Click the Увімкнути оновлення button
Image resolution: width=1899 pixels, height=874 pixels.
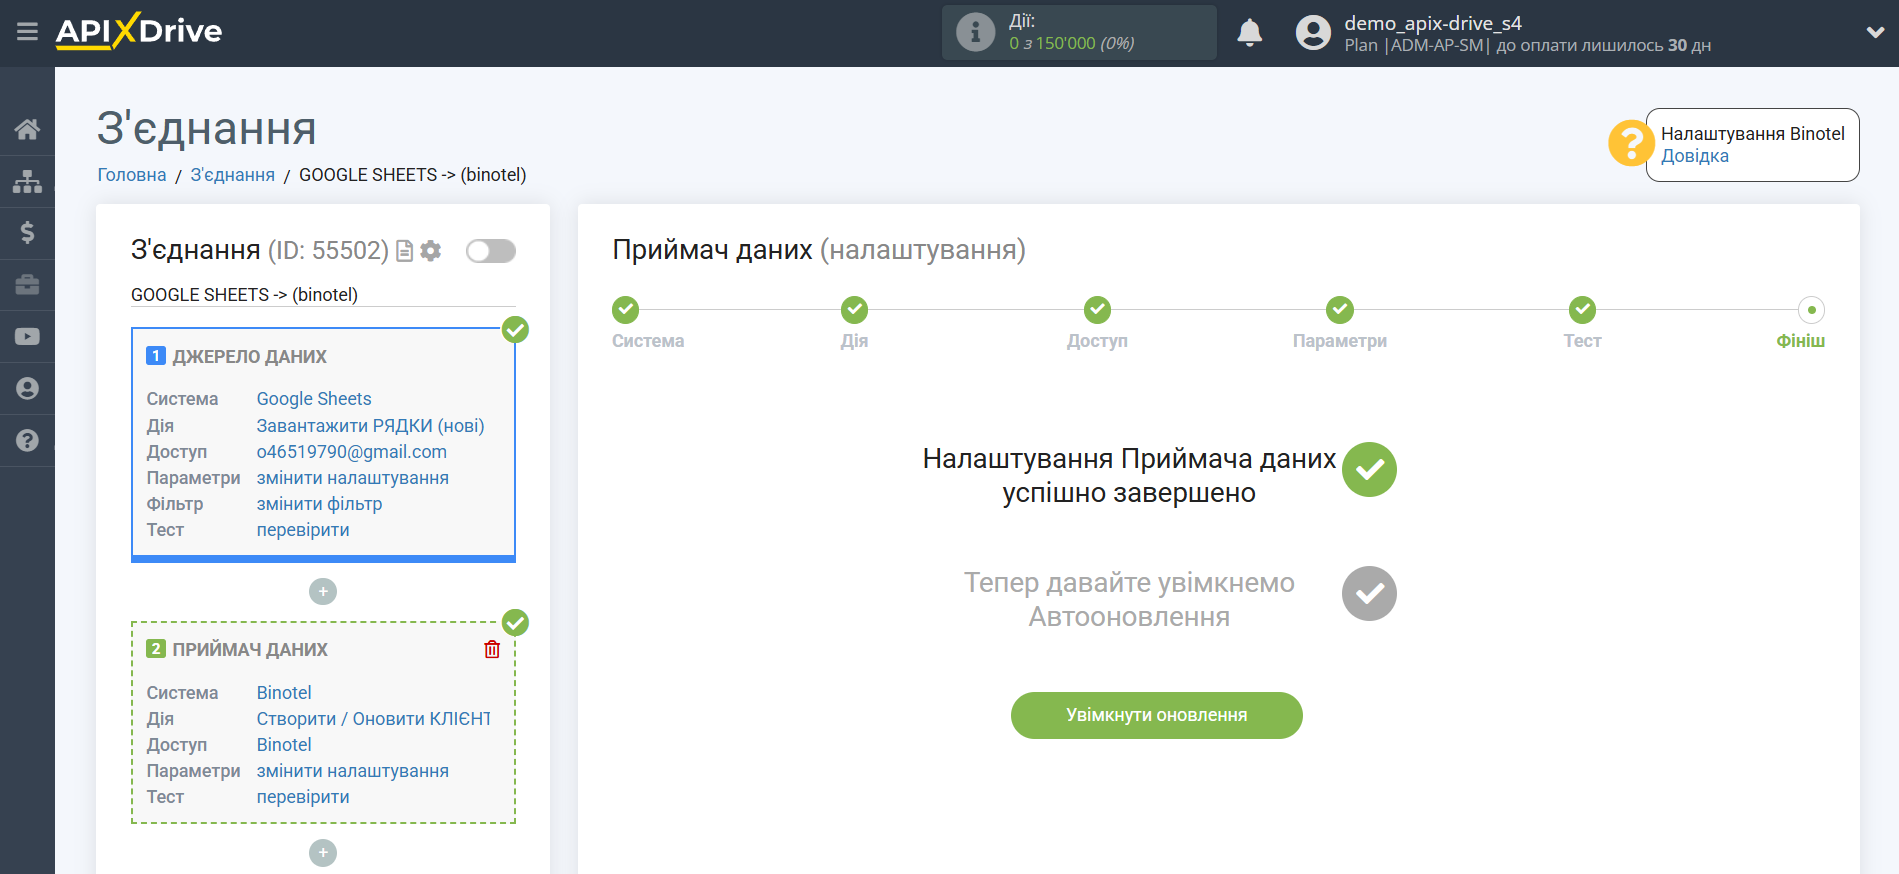(1156, 715)
